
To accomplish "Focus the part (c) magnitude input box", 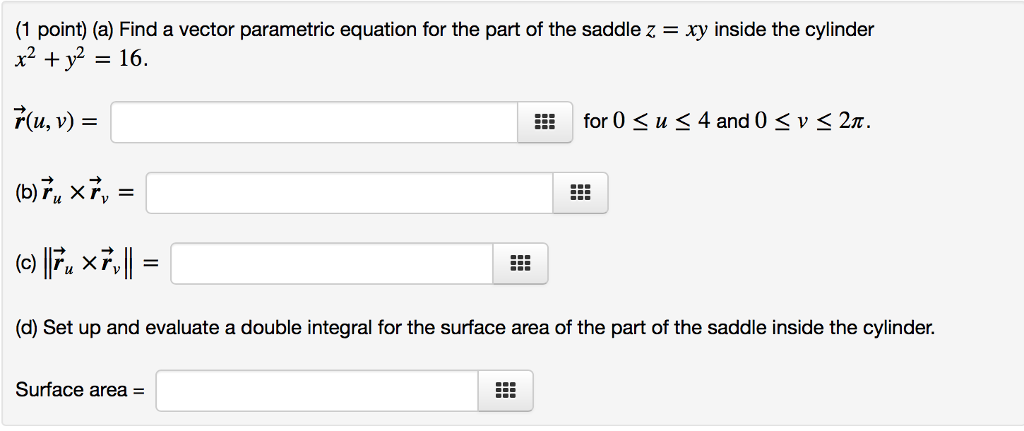I will click(332, 264).
